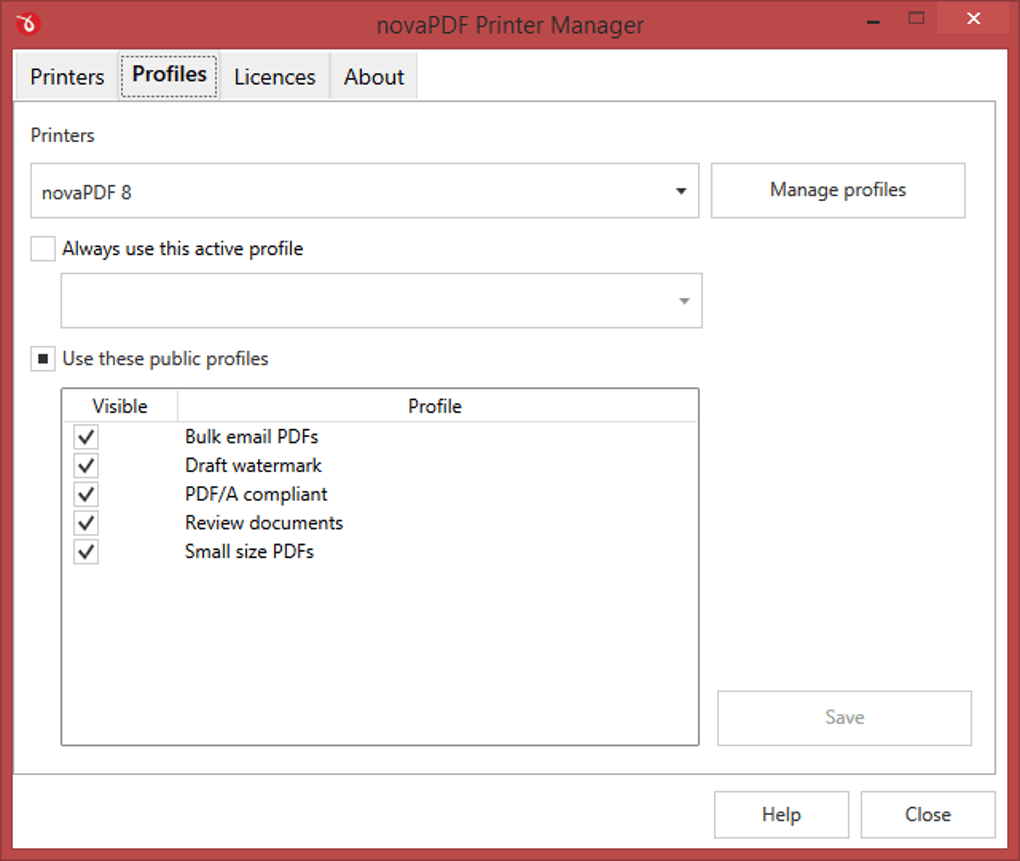
Task: Switch to the Printers tab
Action: tap(67, 77)
